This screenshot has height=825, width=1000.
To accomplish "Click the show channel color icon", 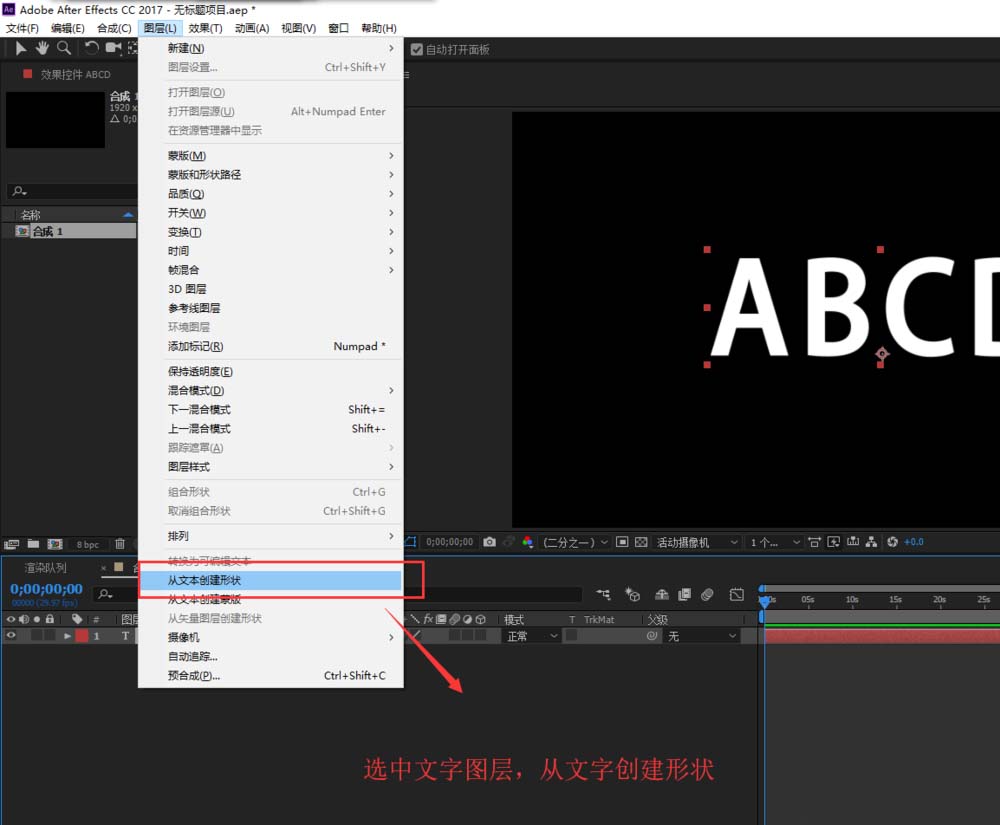I will coord(527,542).
